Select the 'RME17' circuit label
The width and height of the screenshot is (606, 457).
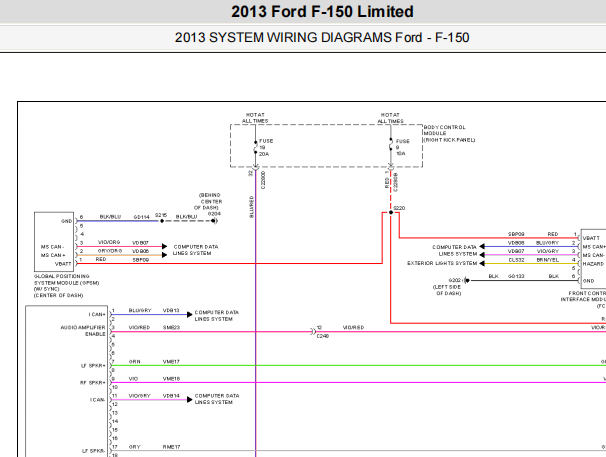click(171, 447)
